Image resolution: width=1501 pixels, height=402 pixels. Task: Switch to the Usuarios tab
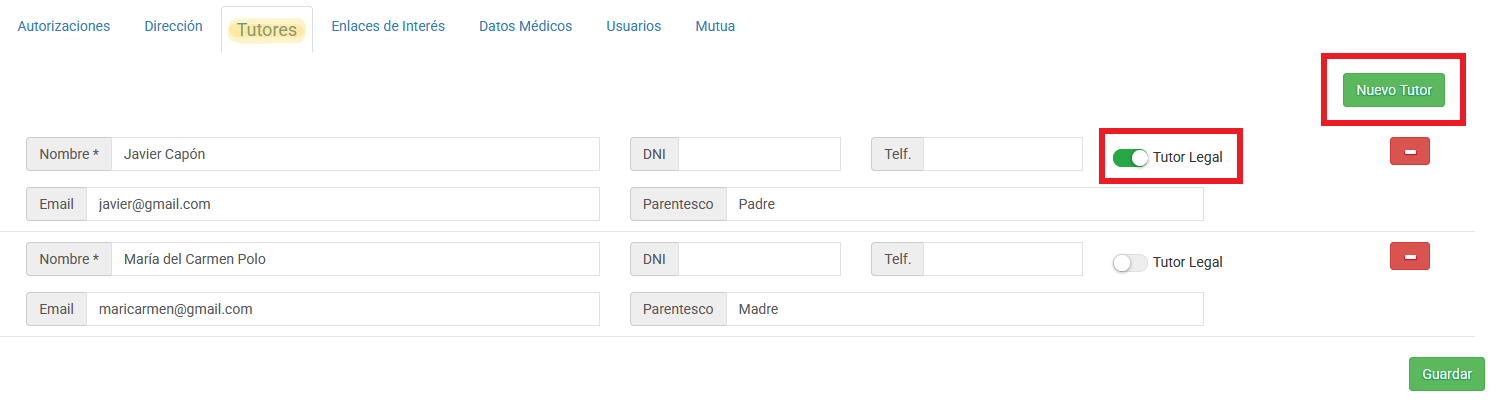click(x=633, y=26)
